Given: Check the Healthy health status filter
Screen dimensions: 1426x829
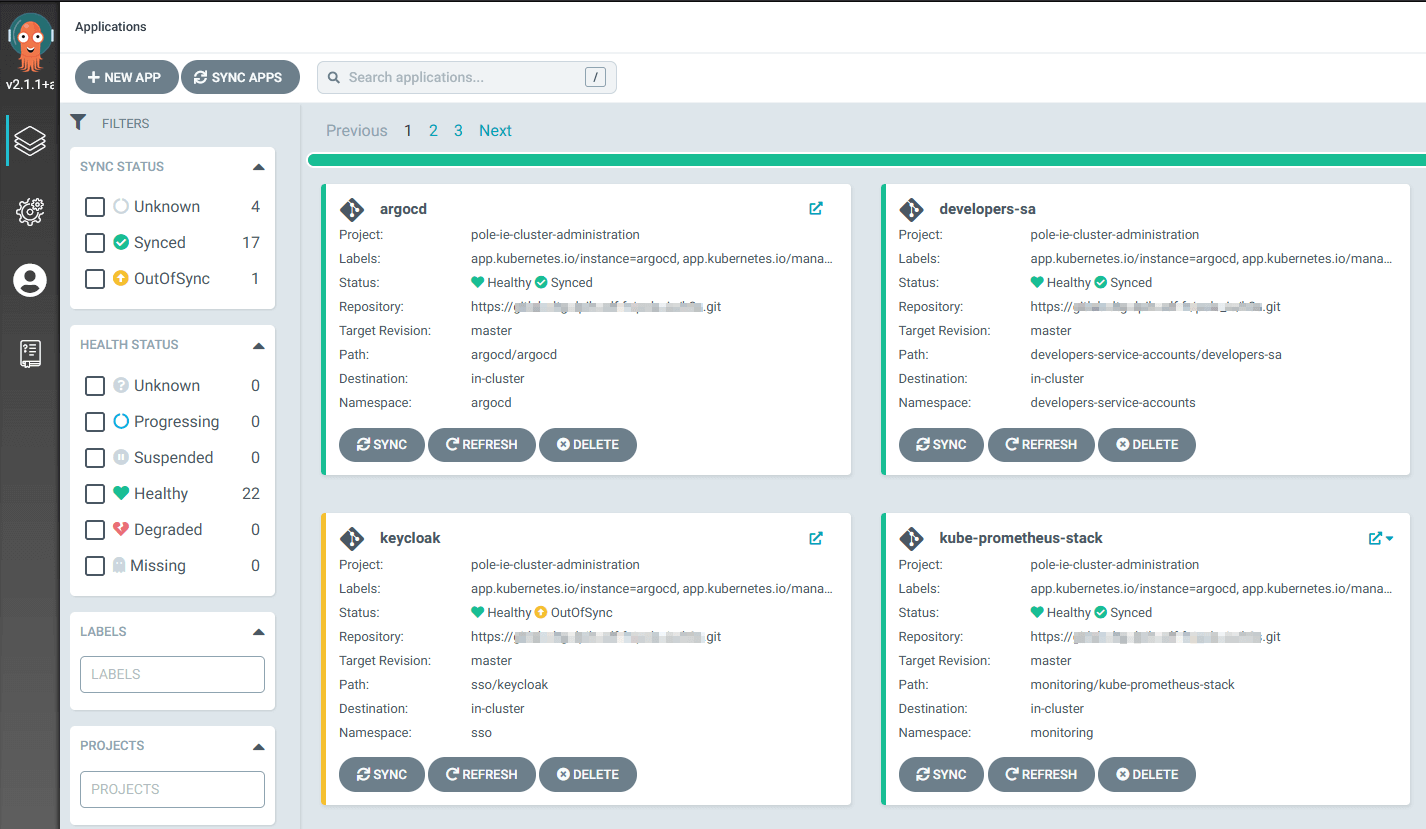Looking at the screenshot, I should pos(95,494).
